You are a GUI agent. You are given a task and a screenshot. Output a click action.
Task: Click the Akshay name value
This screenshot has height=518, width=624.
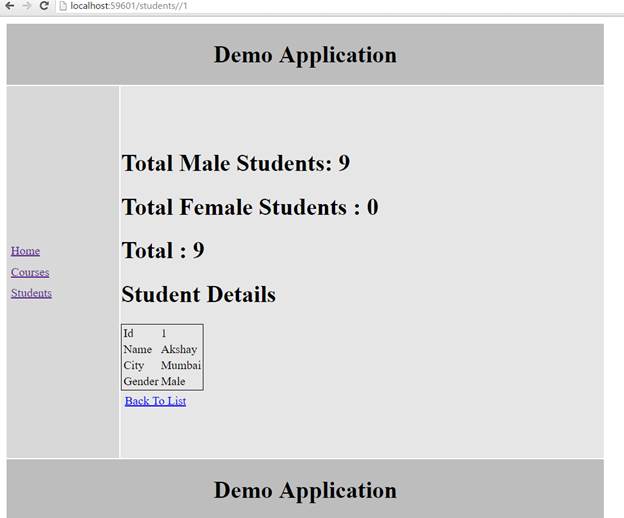coord(179,349)
